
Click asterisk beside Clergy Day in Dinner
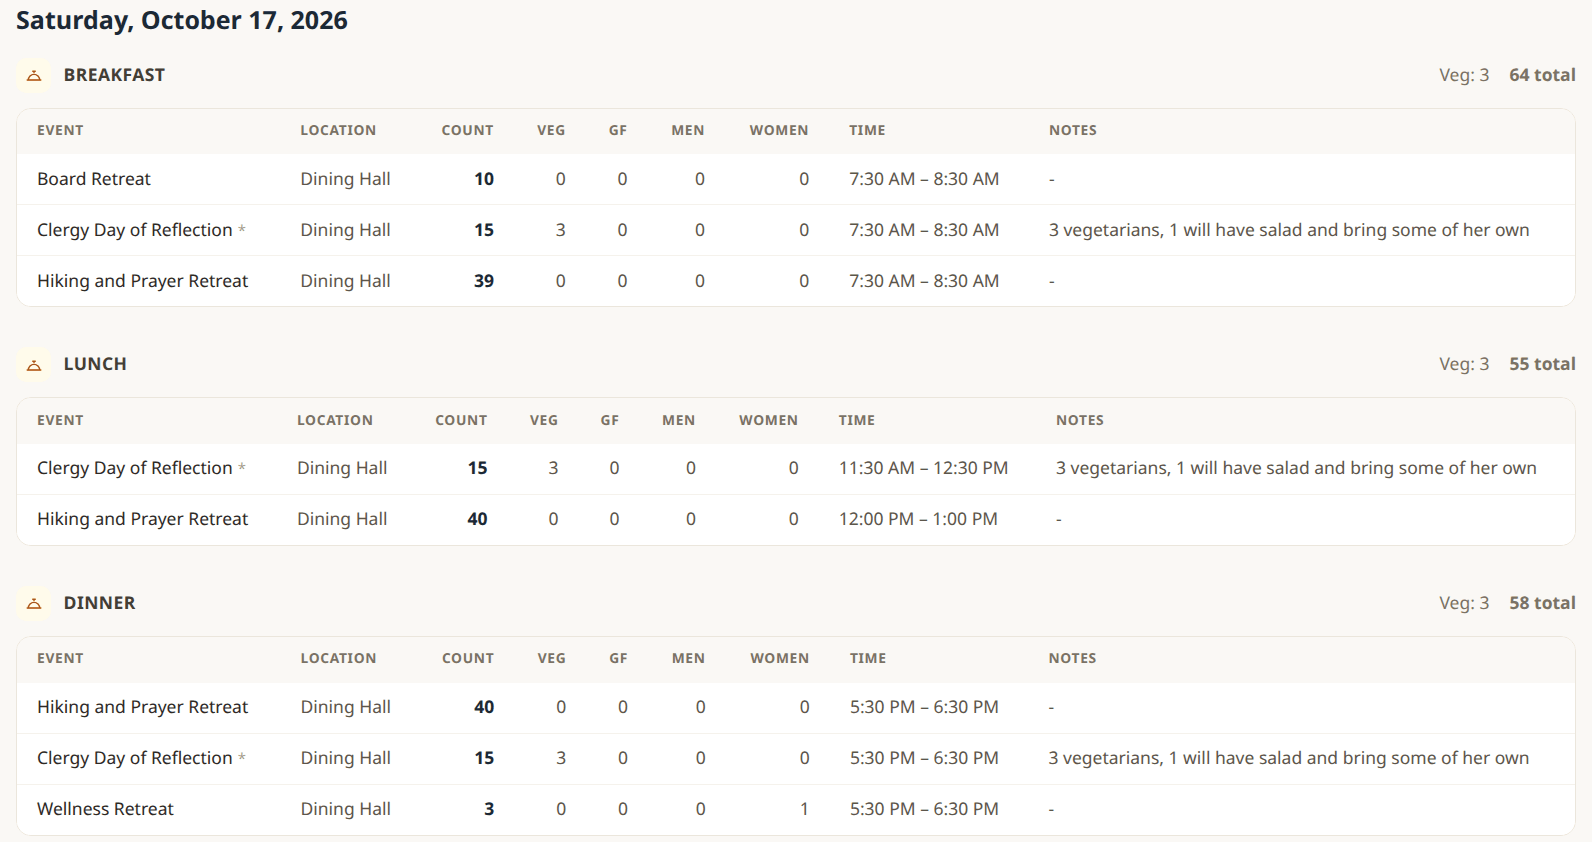click(x=242, y=757)
